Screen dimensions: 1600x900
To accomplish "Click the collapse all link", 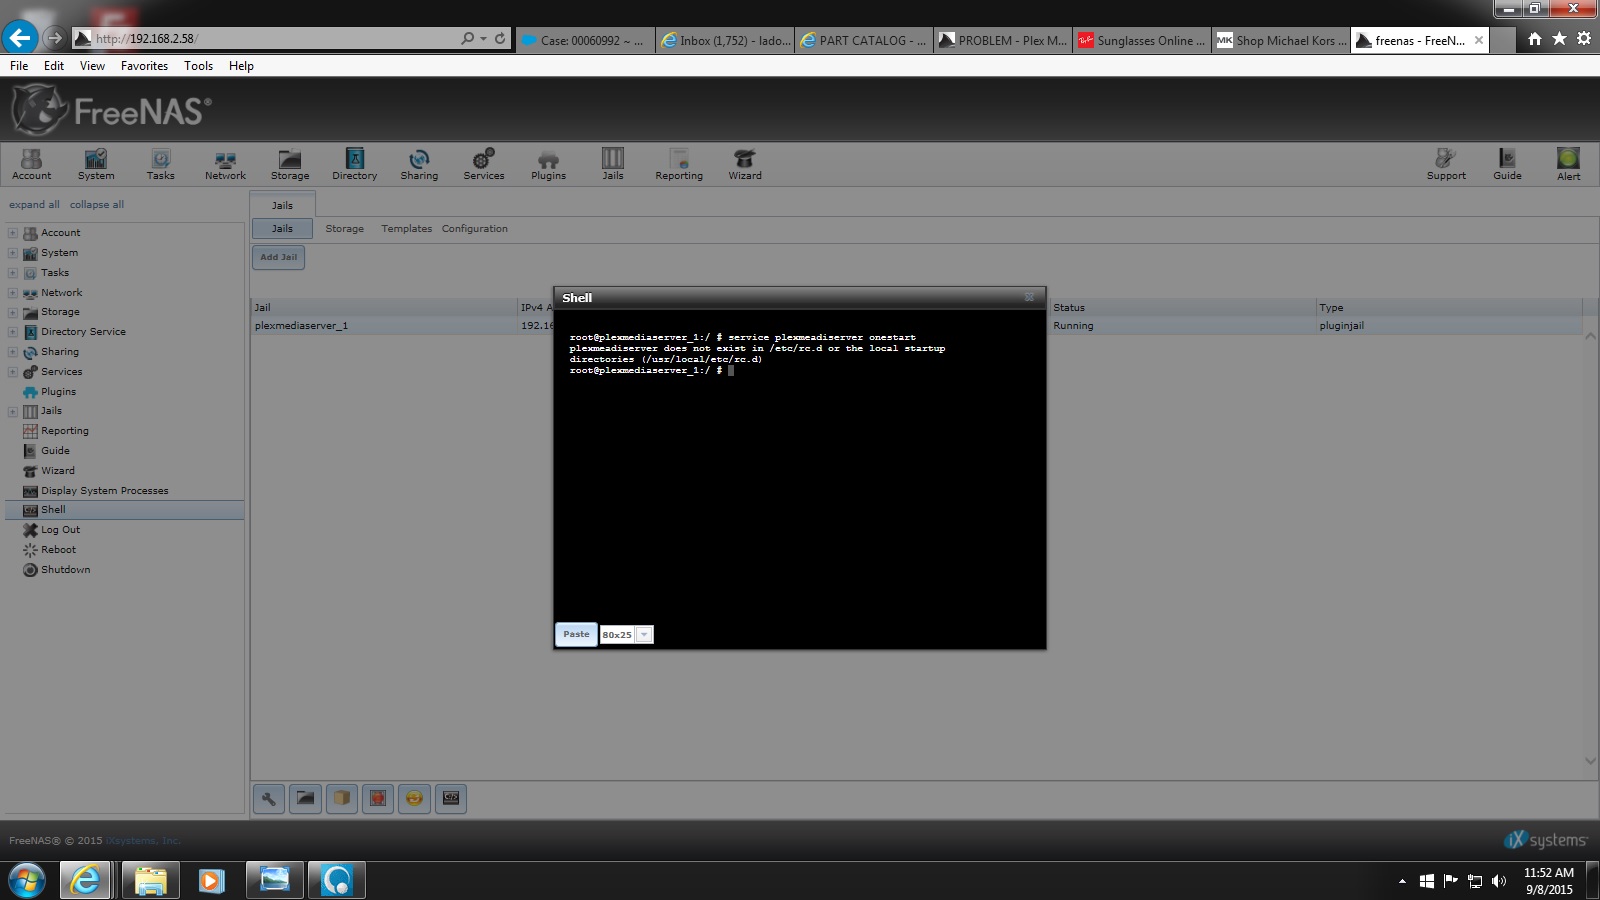I will point(97,204).
